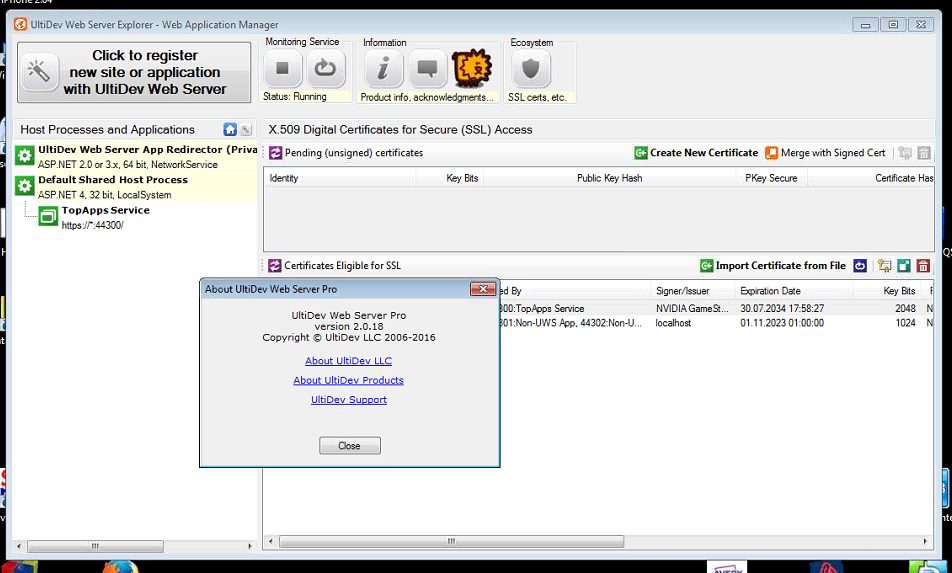Viewport: 952px width, 573px height.
Task: Select the UltiDev Web Server App Redirector tree item
Action: 136,156
